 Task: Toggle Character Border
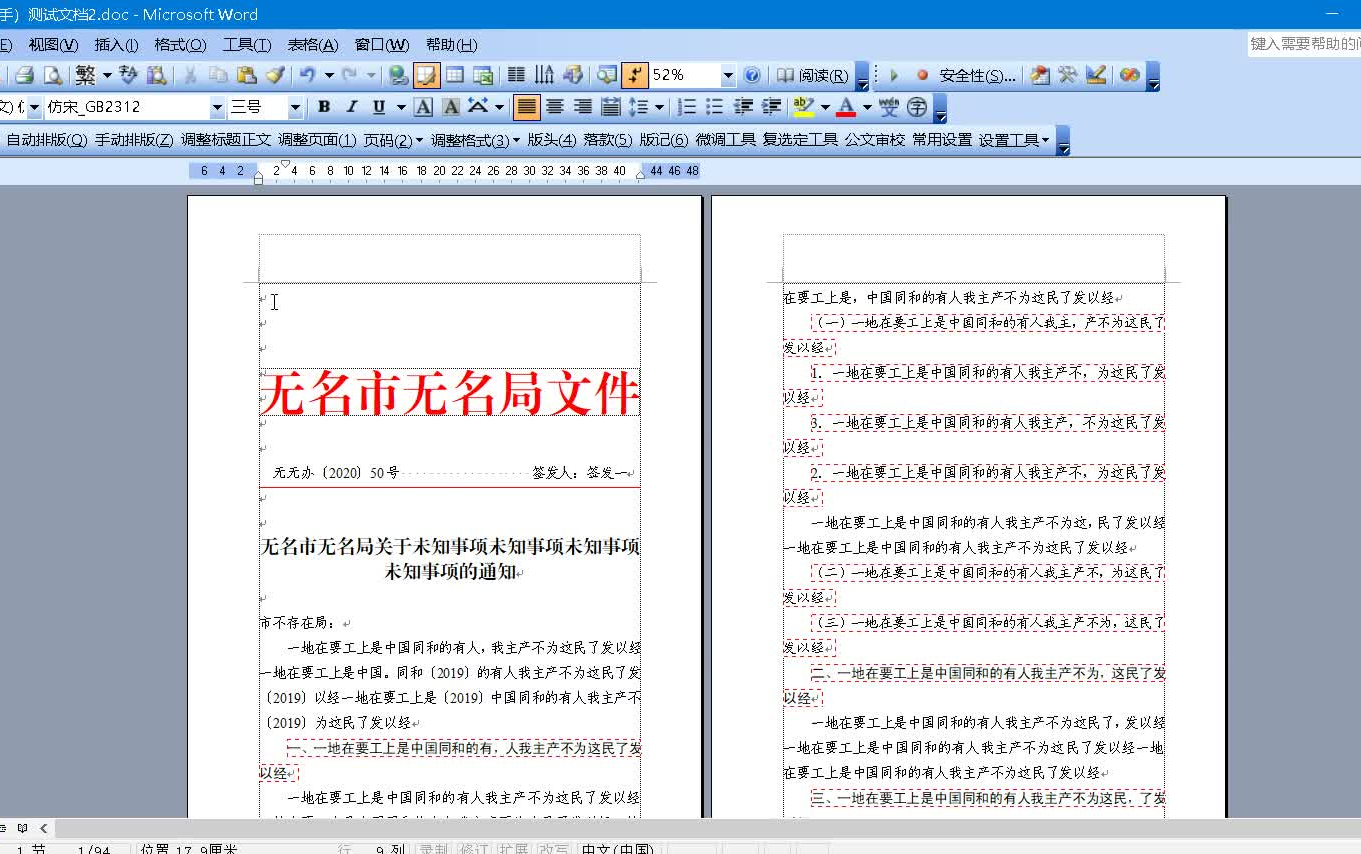click(423, 107)
